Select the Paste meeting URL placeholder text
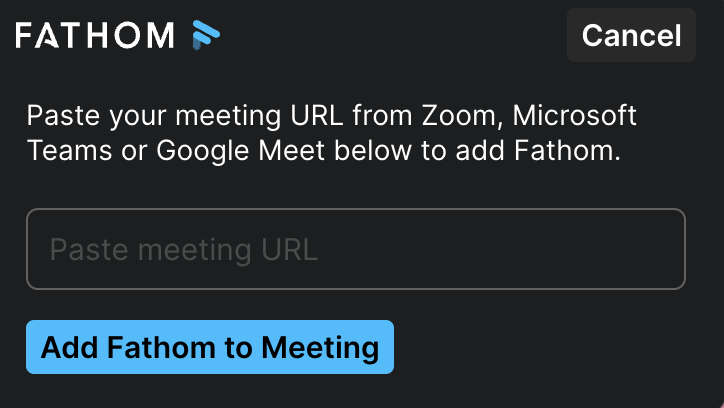This screenshot has height=408, width=724. [184, 249]
